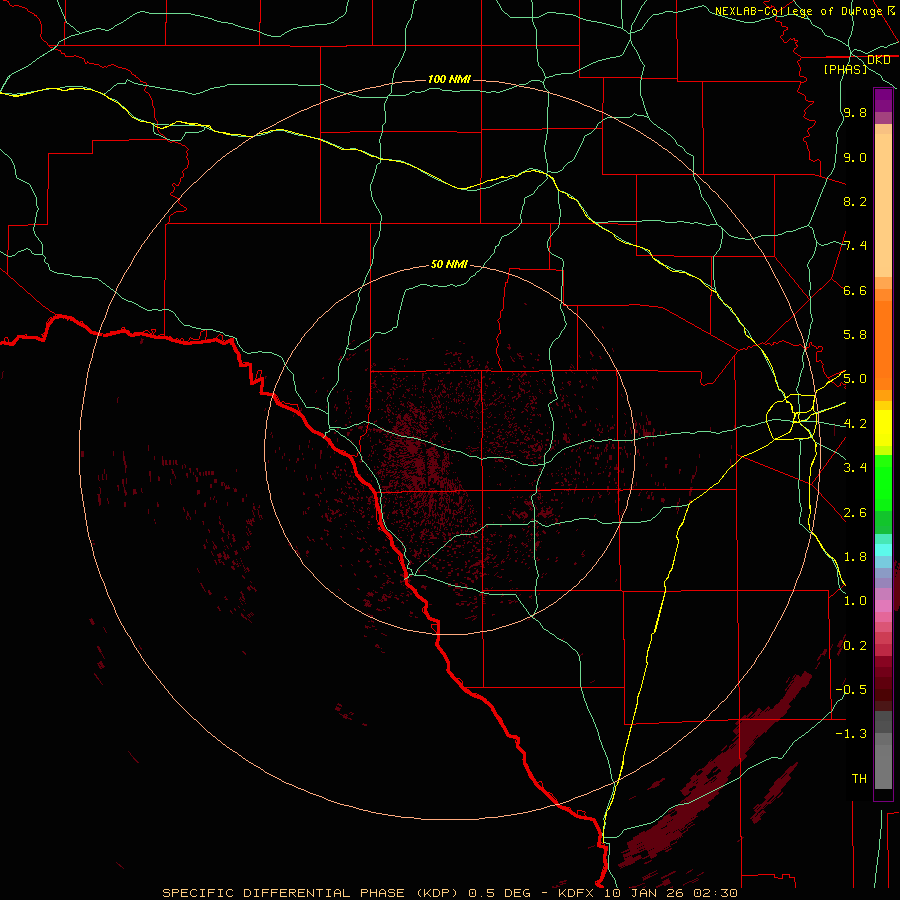Image resolution: width=900 pixels, height=900 pixels.
Task: Click the 4.2 legend value
Action: (855, 424)
